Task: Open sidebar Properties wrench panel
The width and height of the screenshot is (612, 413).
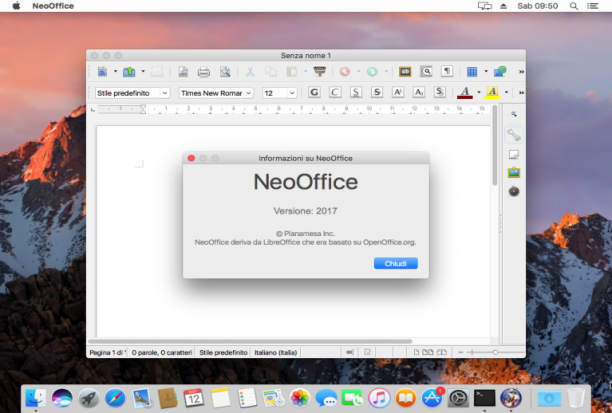Action: click(514, 135)
